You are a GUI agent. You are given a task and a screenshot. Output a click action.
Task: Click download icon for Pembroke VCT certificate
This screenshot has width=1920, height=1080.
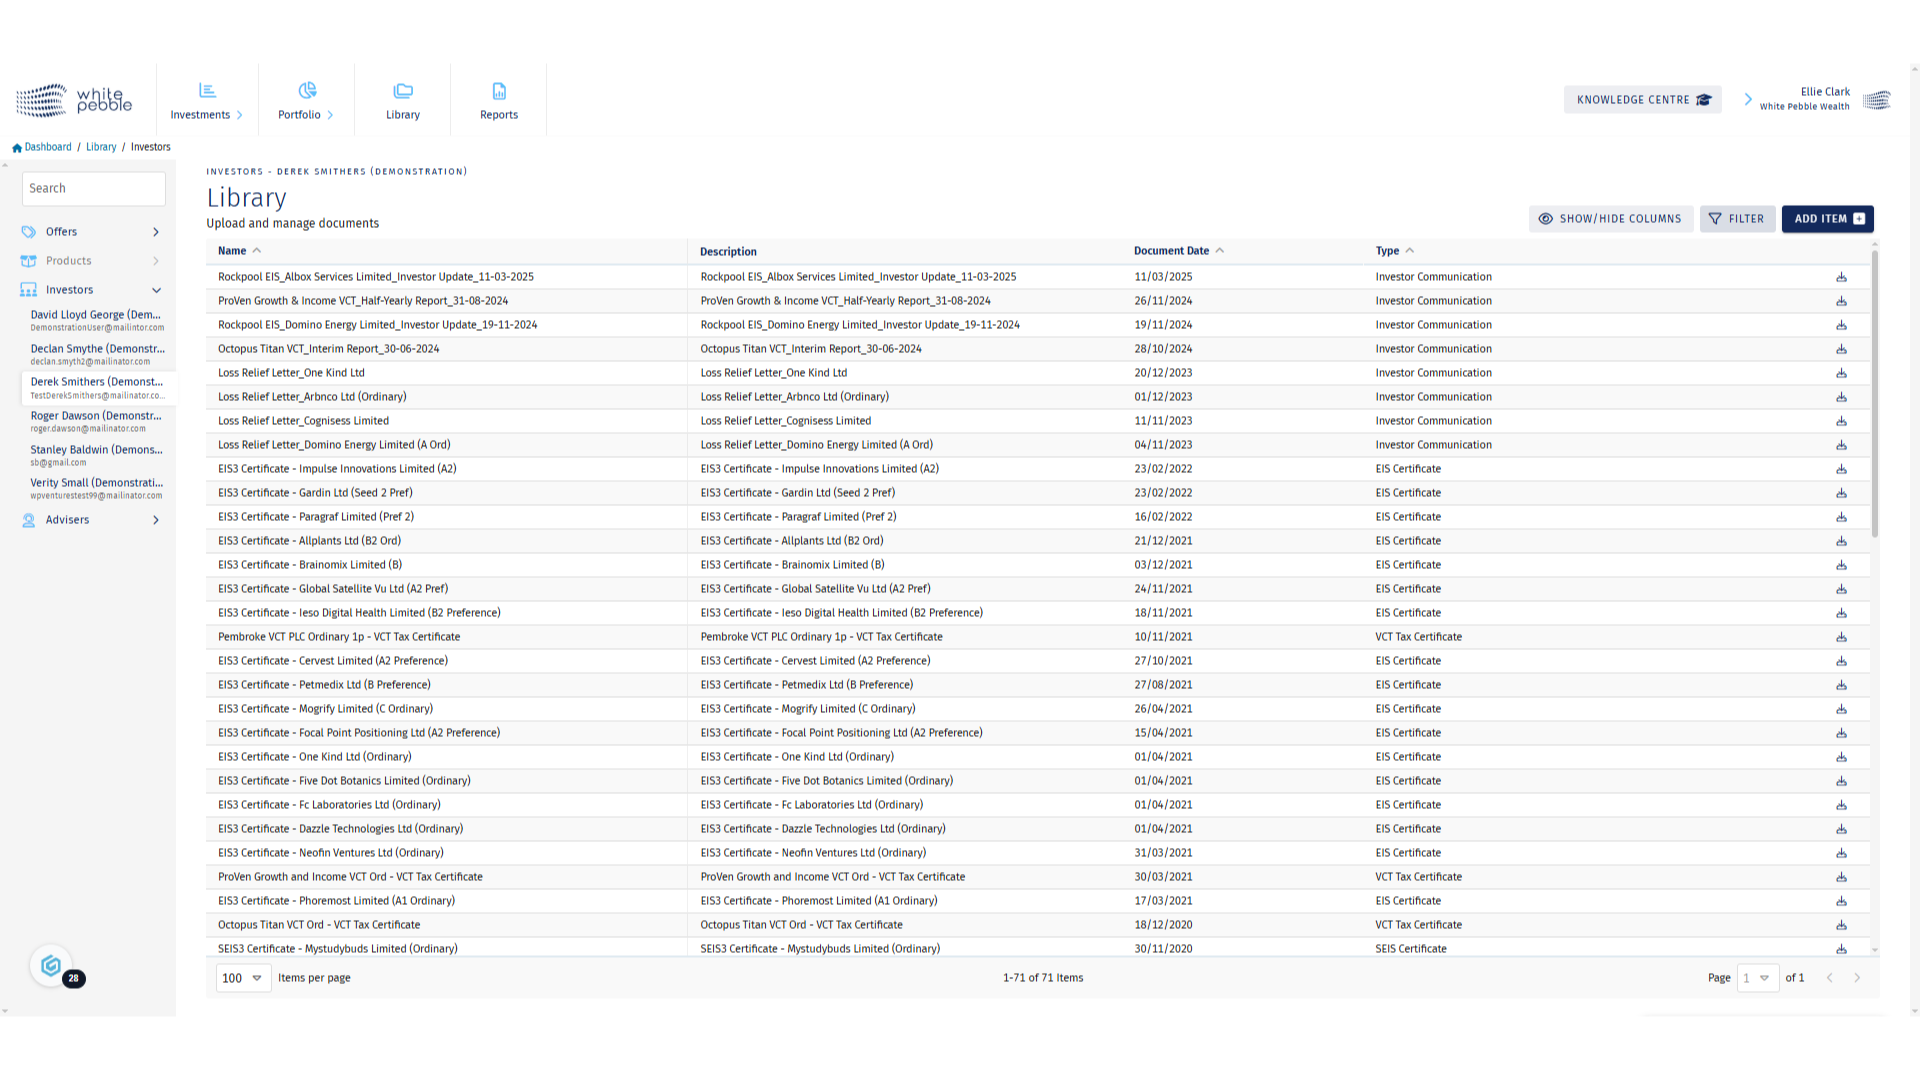coord(1841,637)
